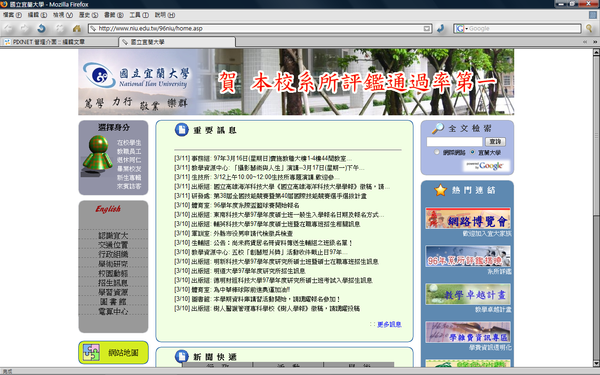This screenshot has height=375, width=600.
Task: Open the 書籤 (B) menu
Action: [x=114, y=15]
